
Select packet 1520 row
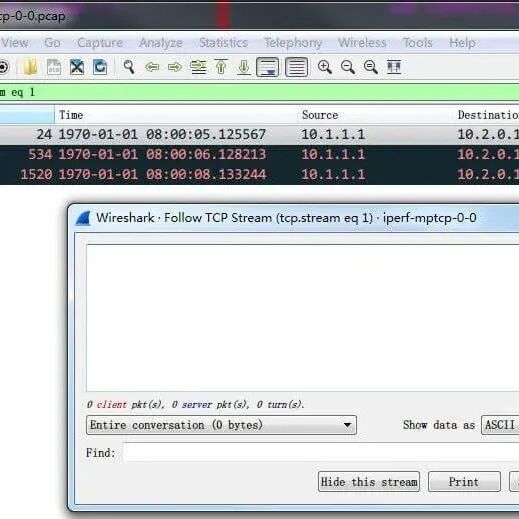(x=259, y=174)
